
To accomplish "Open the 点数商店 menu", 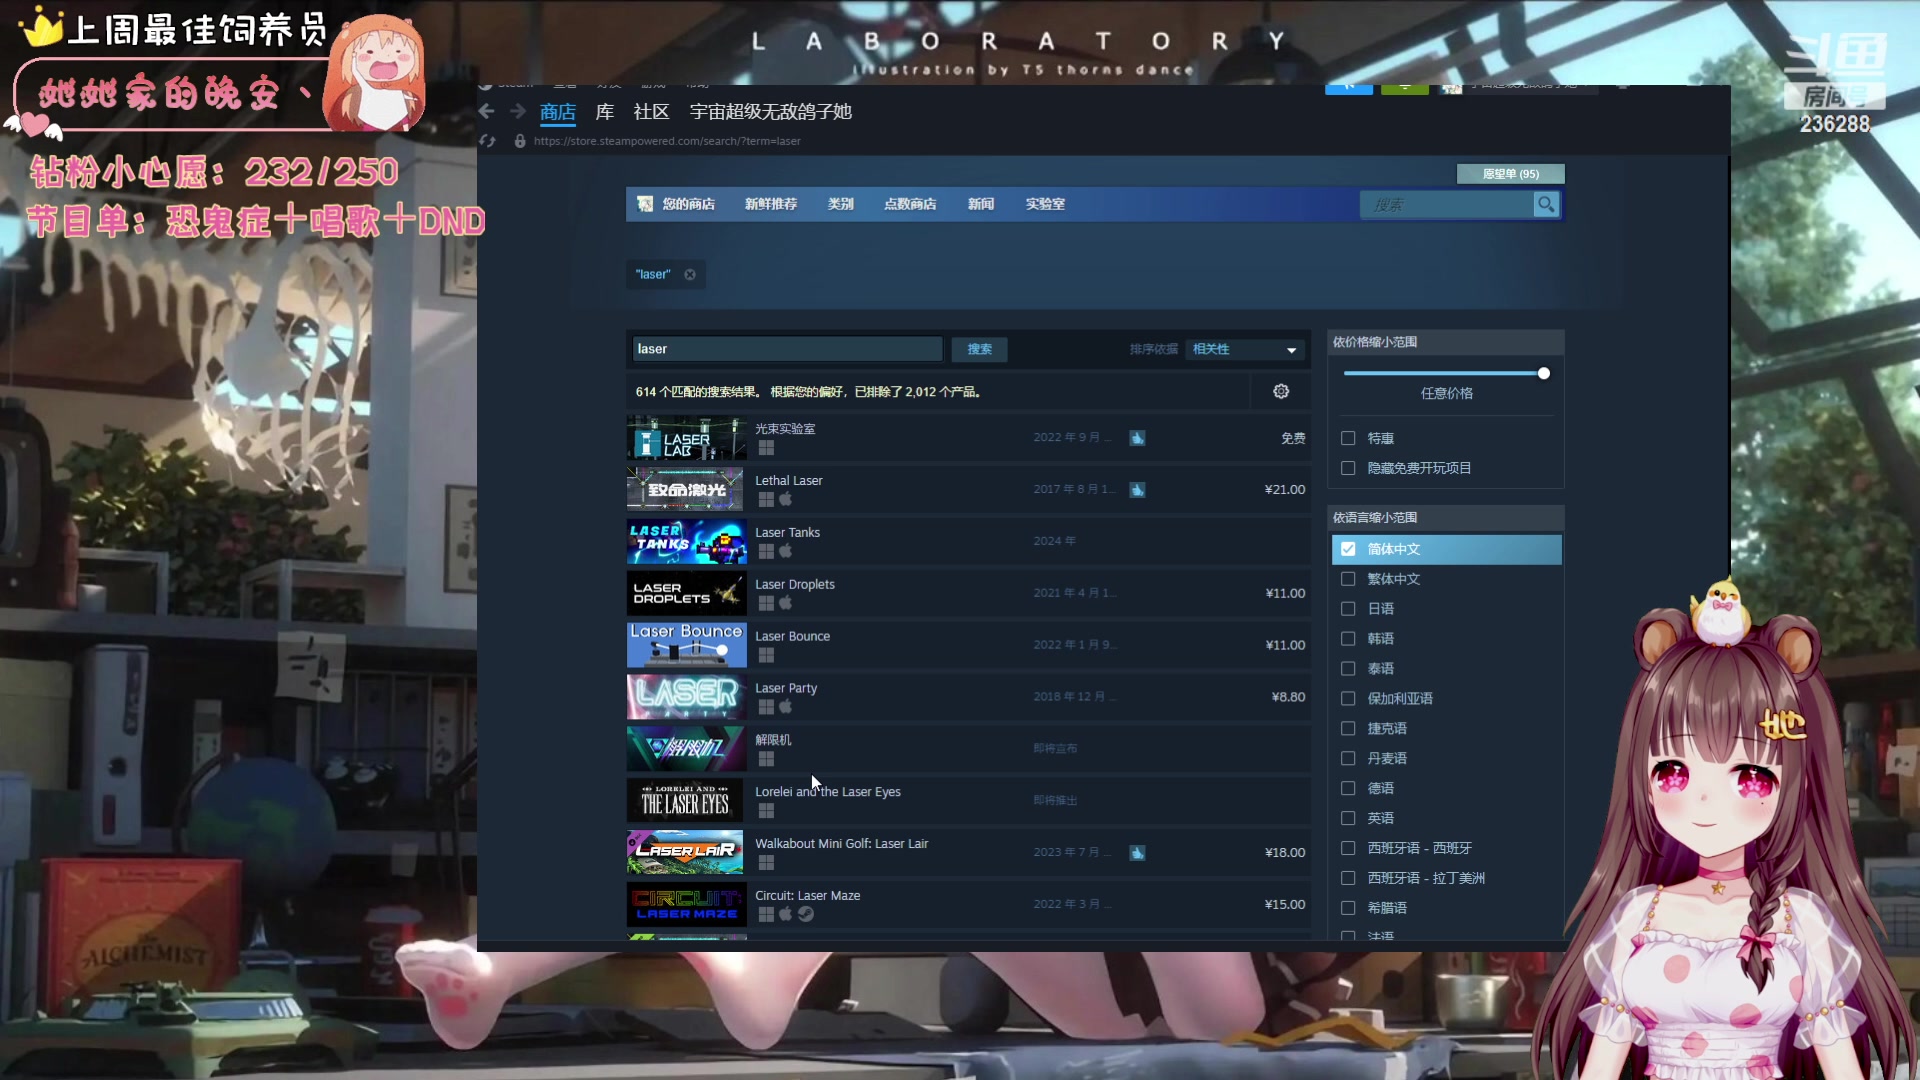I will click(x=910, y=204).
